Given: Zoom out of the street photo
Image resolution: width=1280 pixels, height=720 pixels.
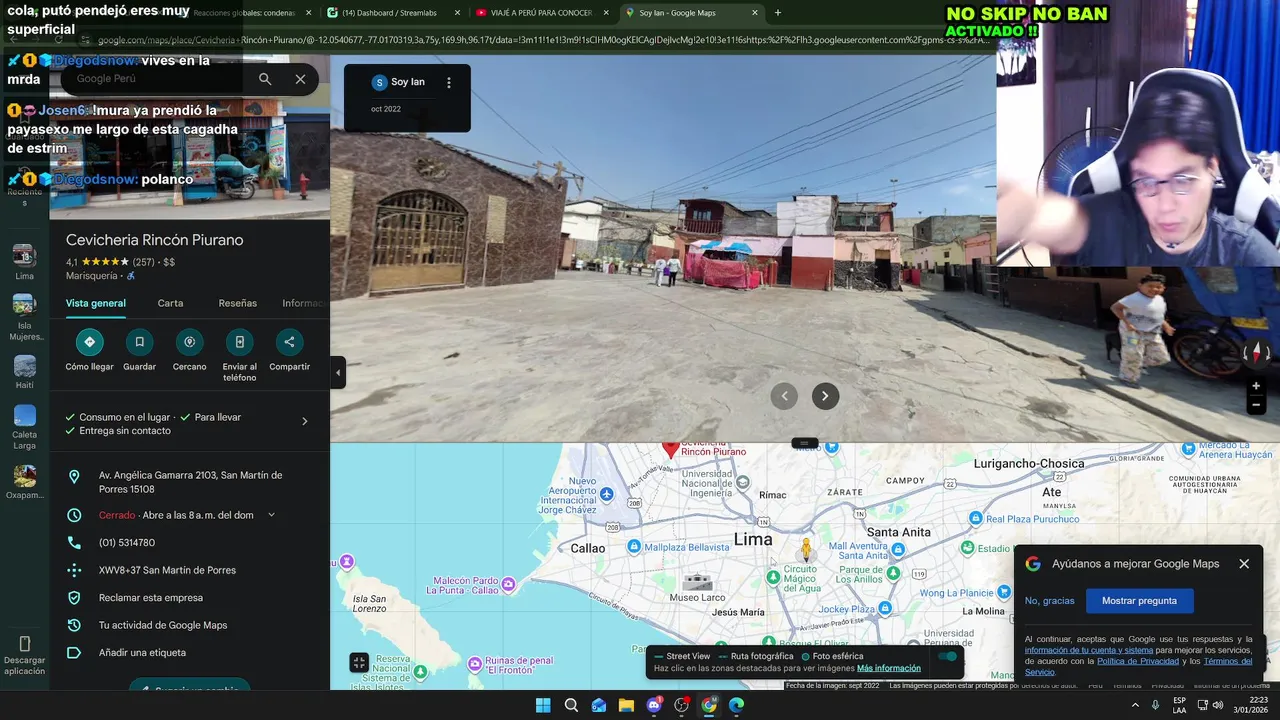Looking at the screenshot, I should [1256, 405].
